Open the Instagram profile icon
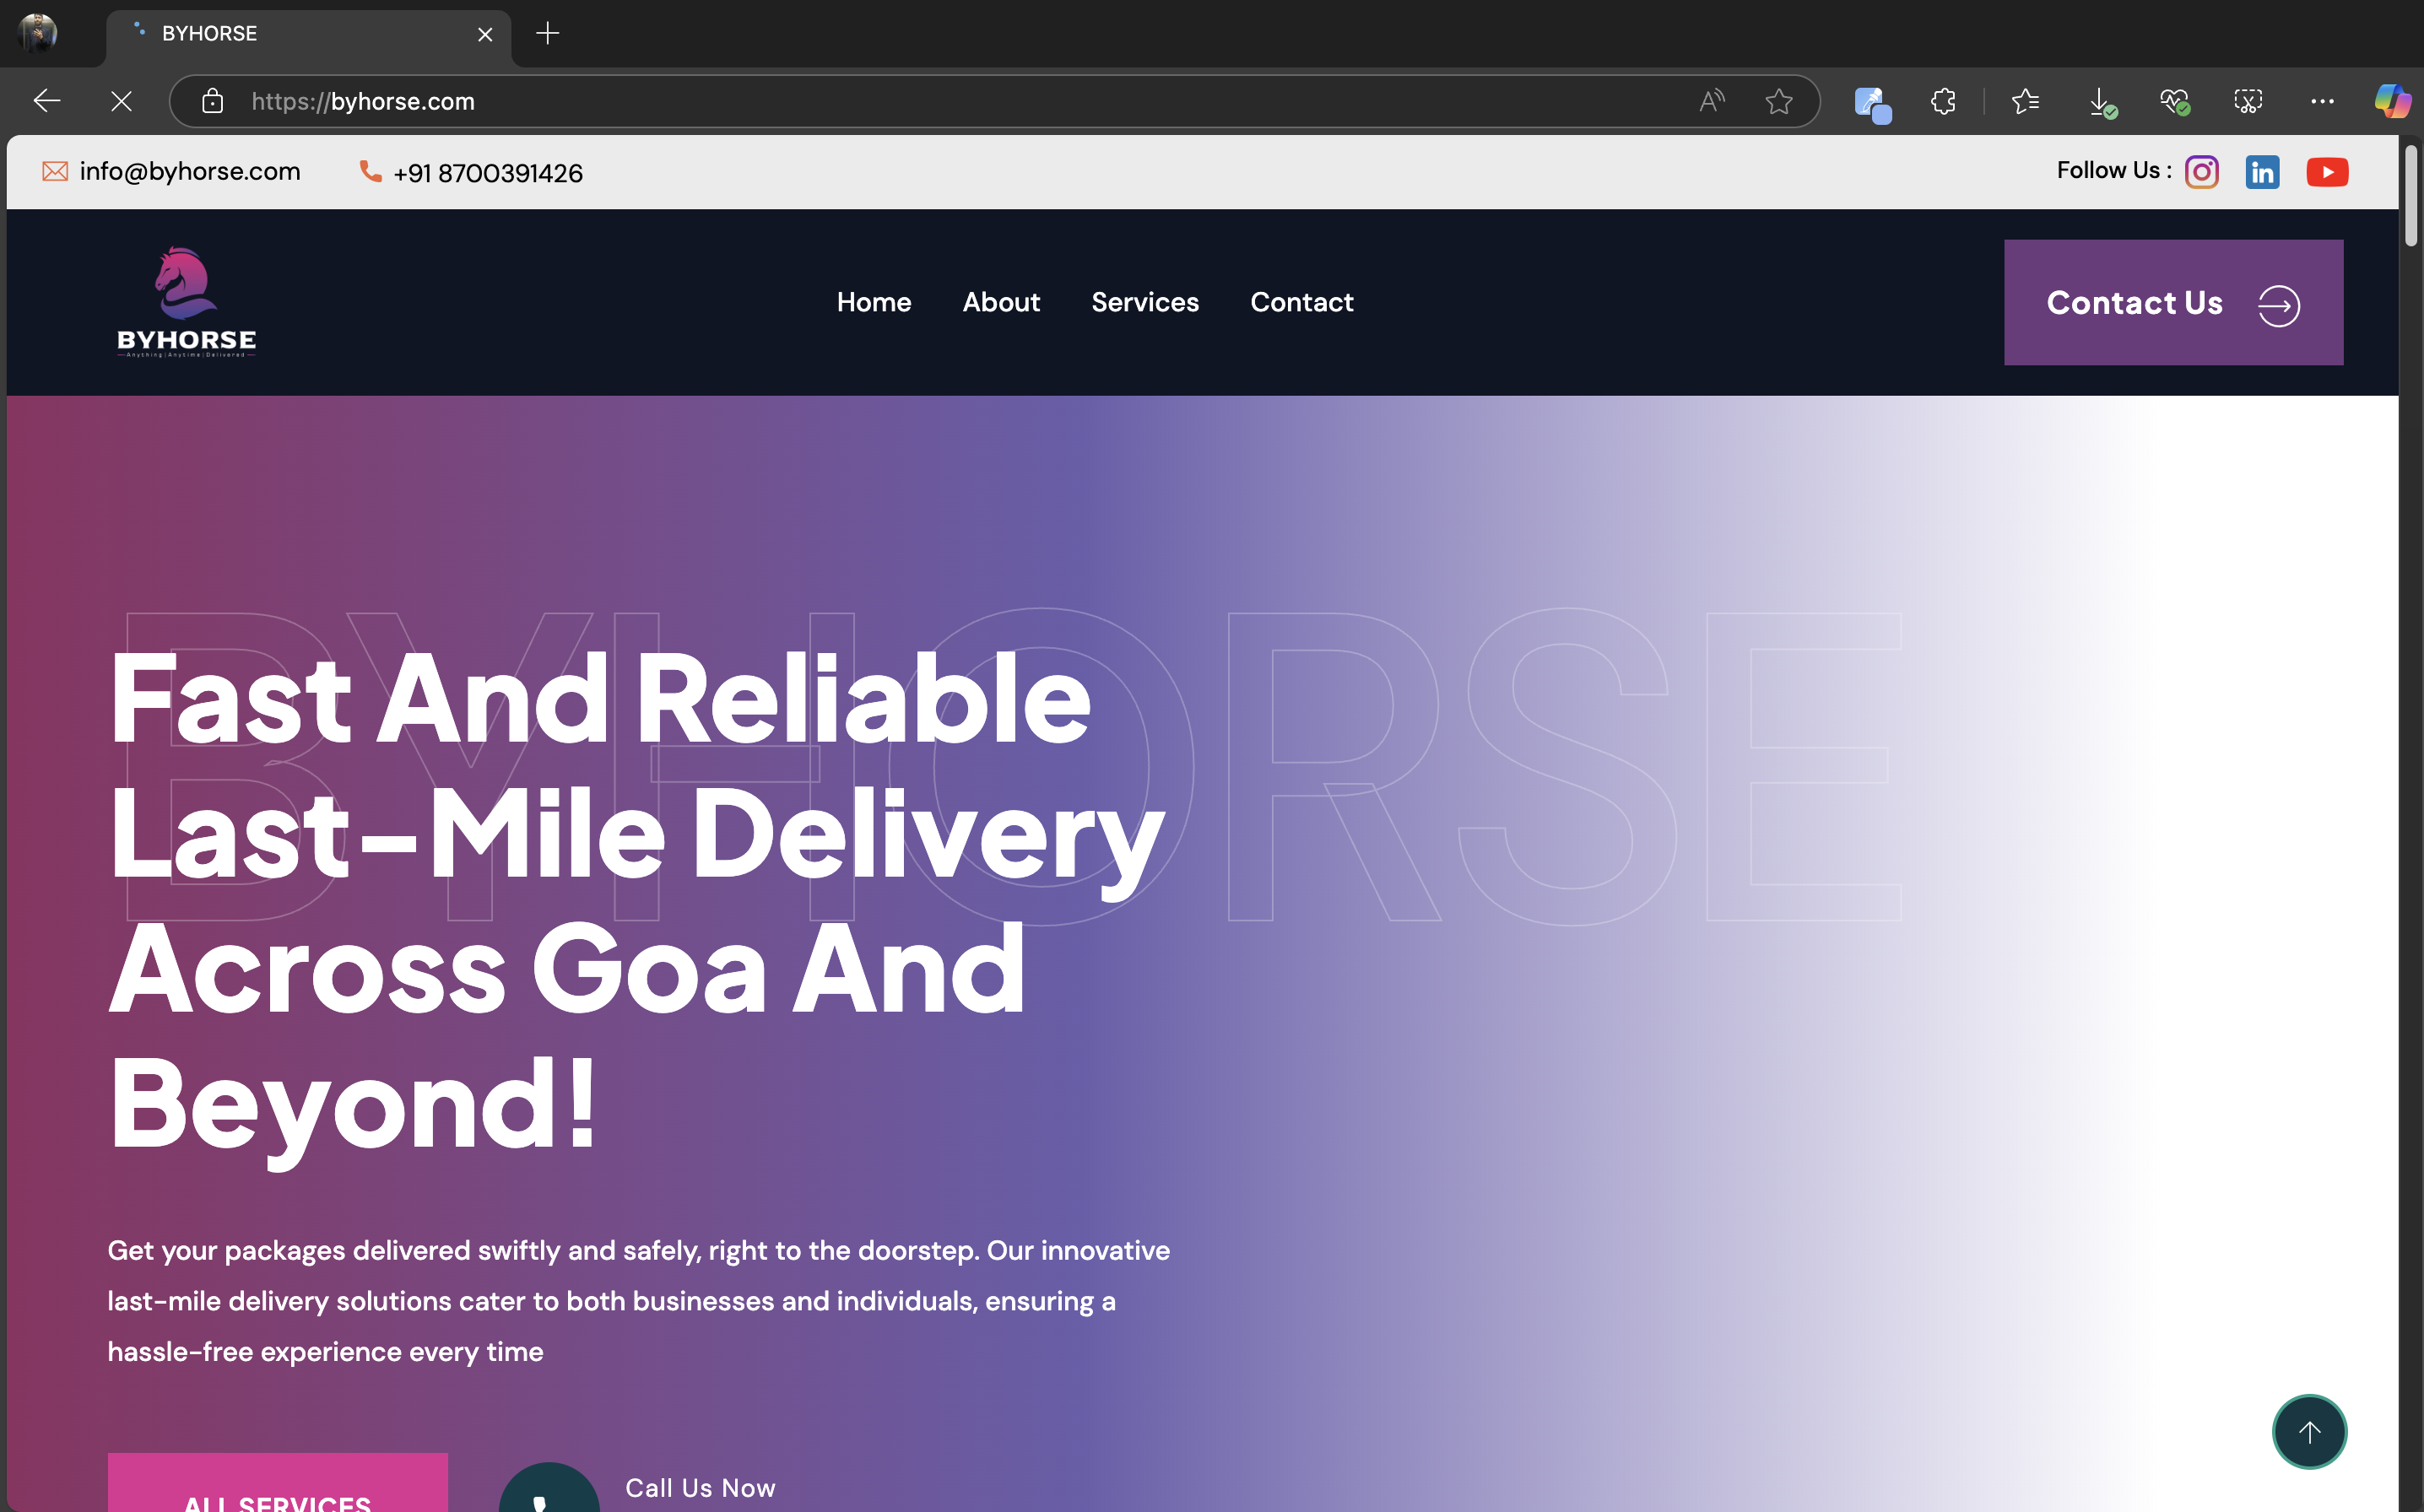Viewport: 2424px width, 1512px height. pos(2201,172)
